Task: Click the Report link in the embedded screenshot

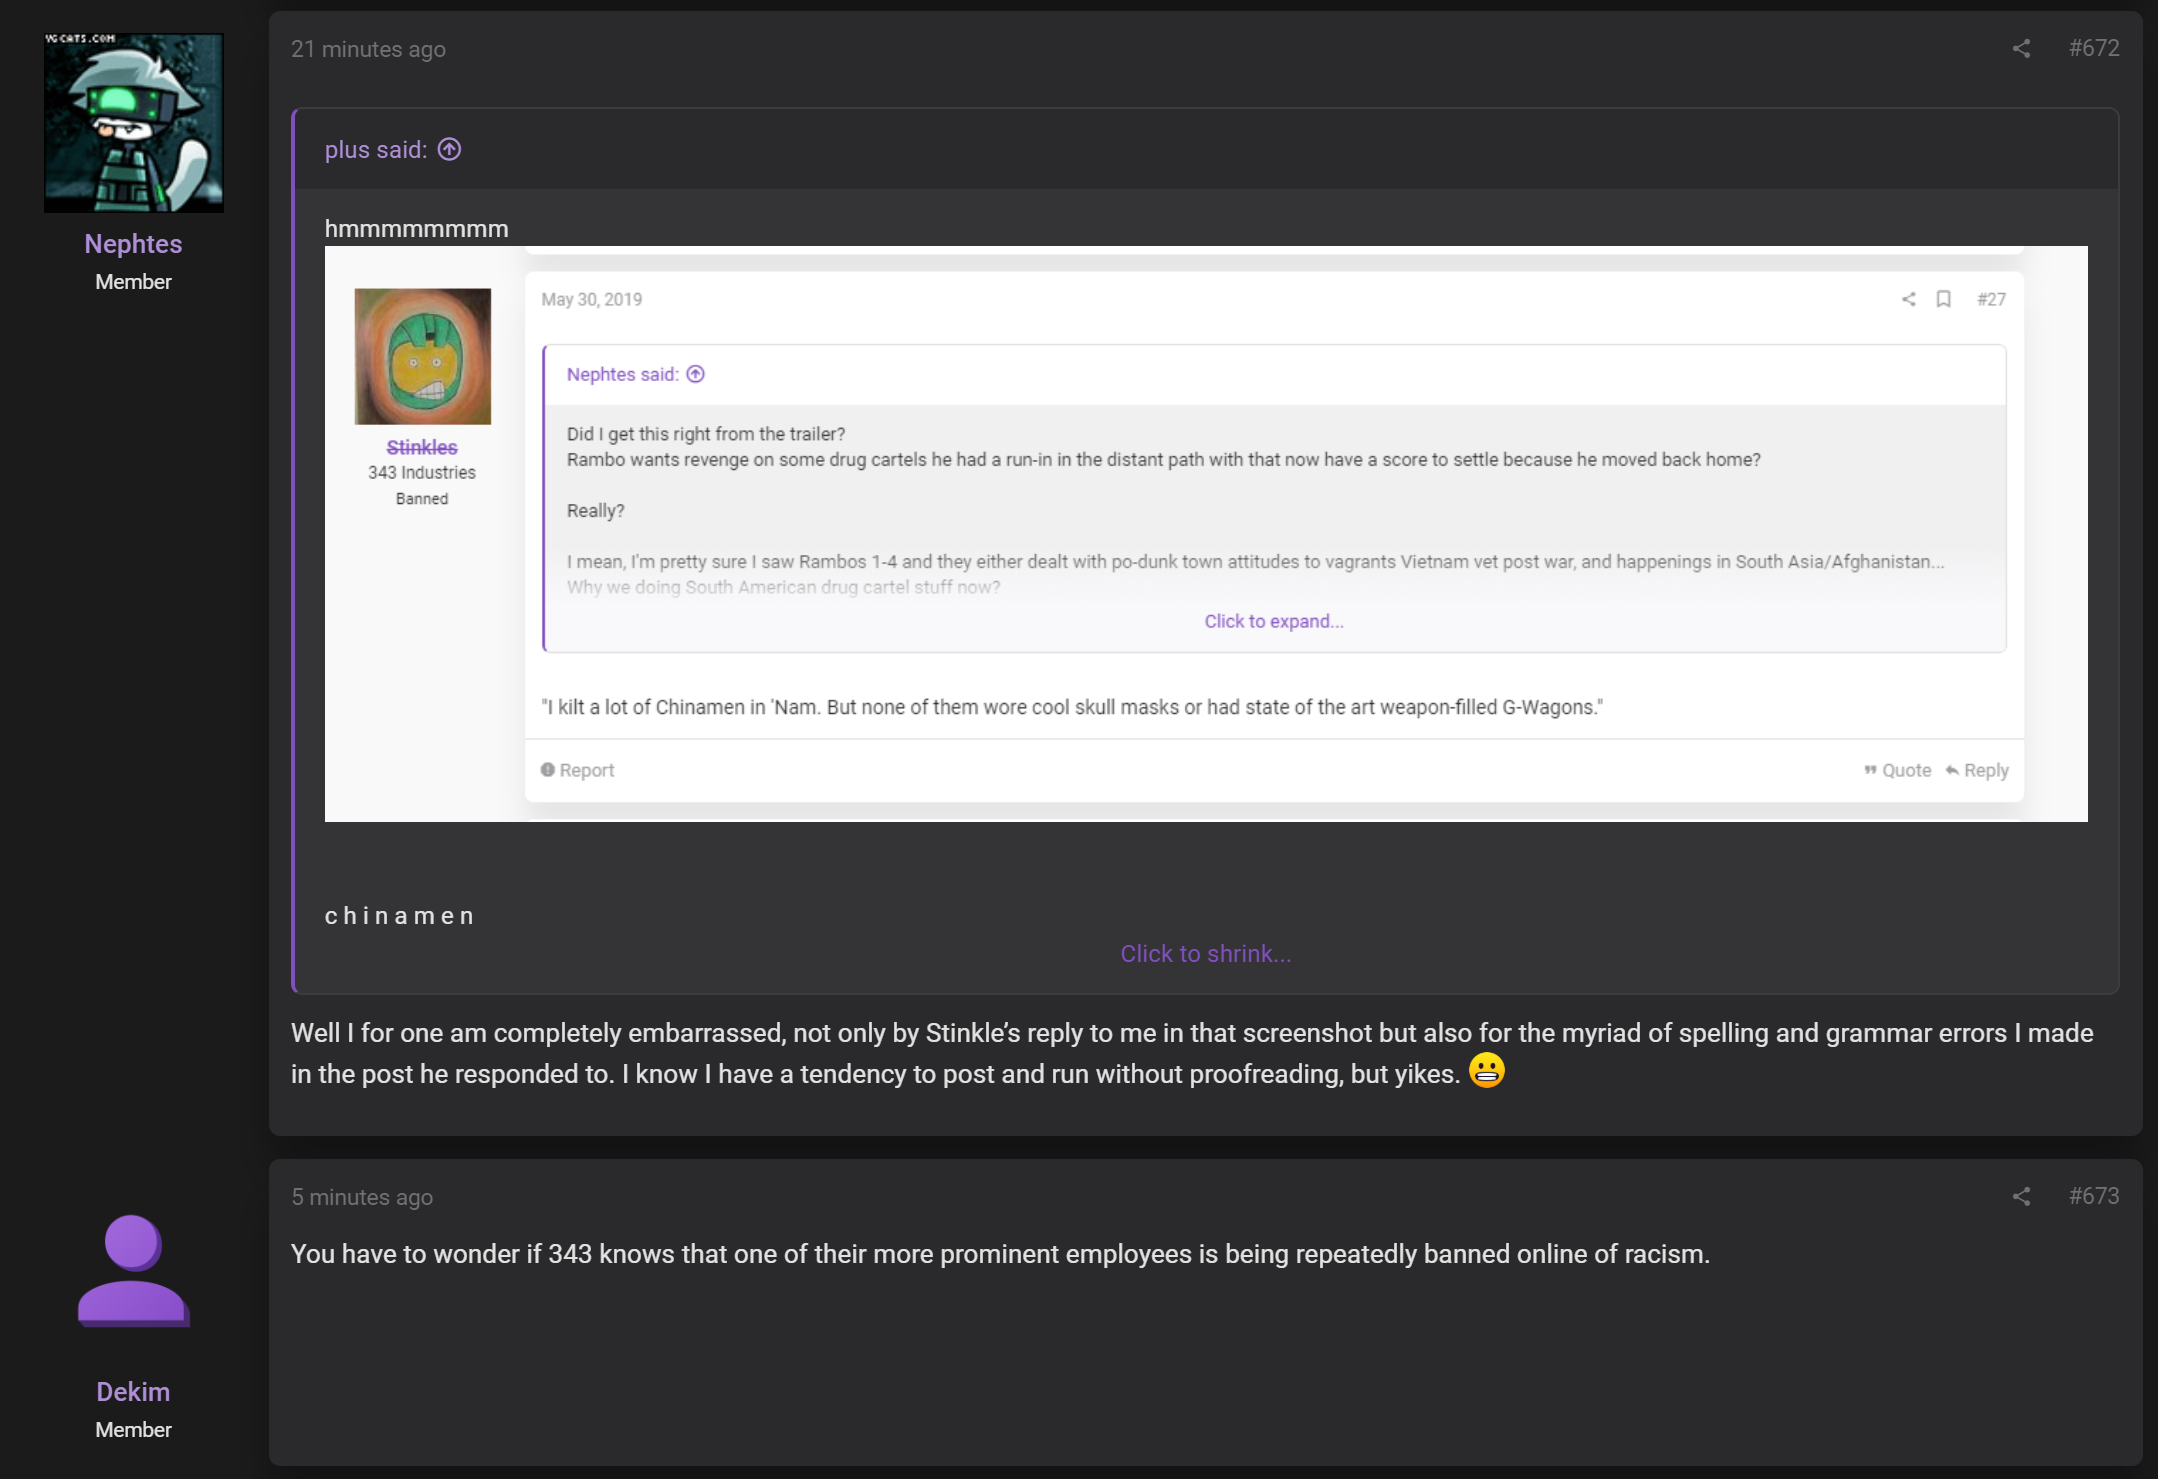Action: (x=577, y=770)
